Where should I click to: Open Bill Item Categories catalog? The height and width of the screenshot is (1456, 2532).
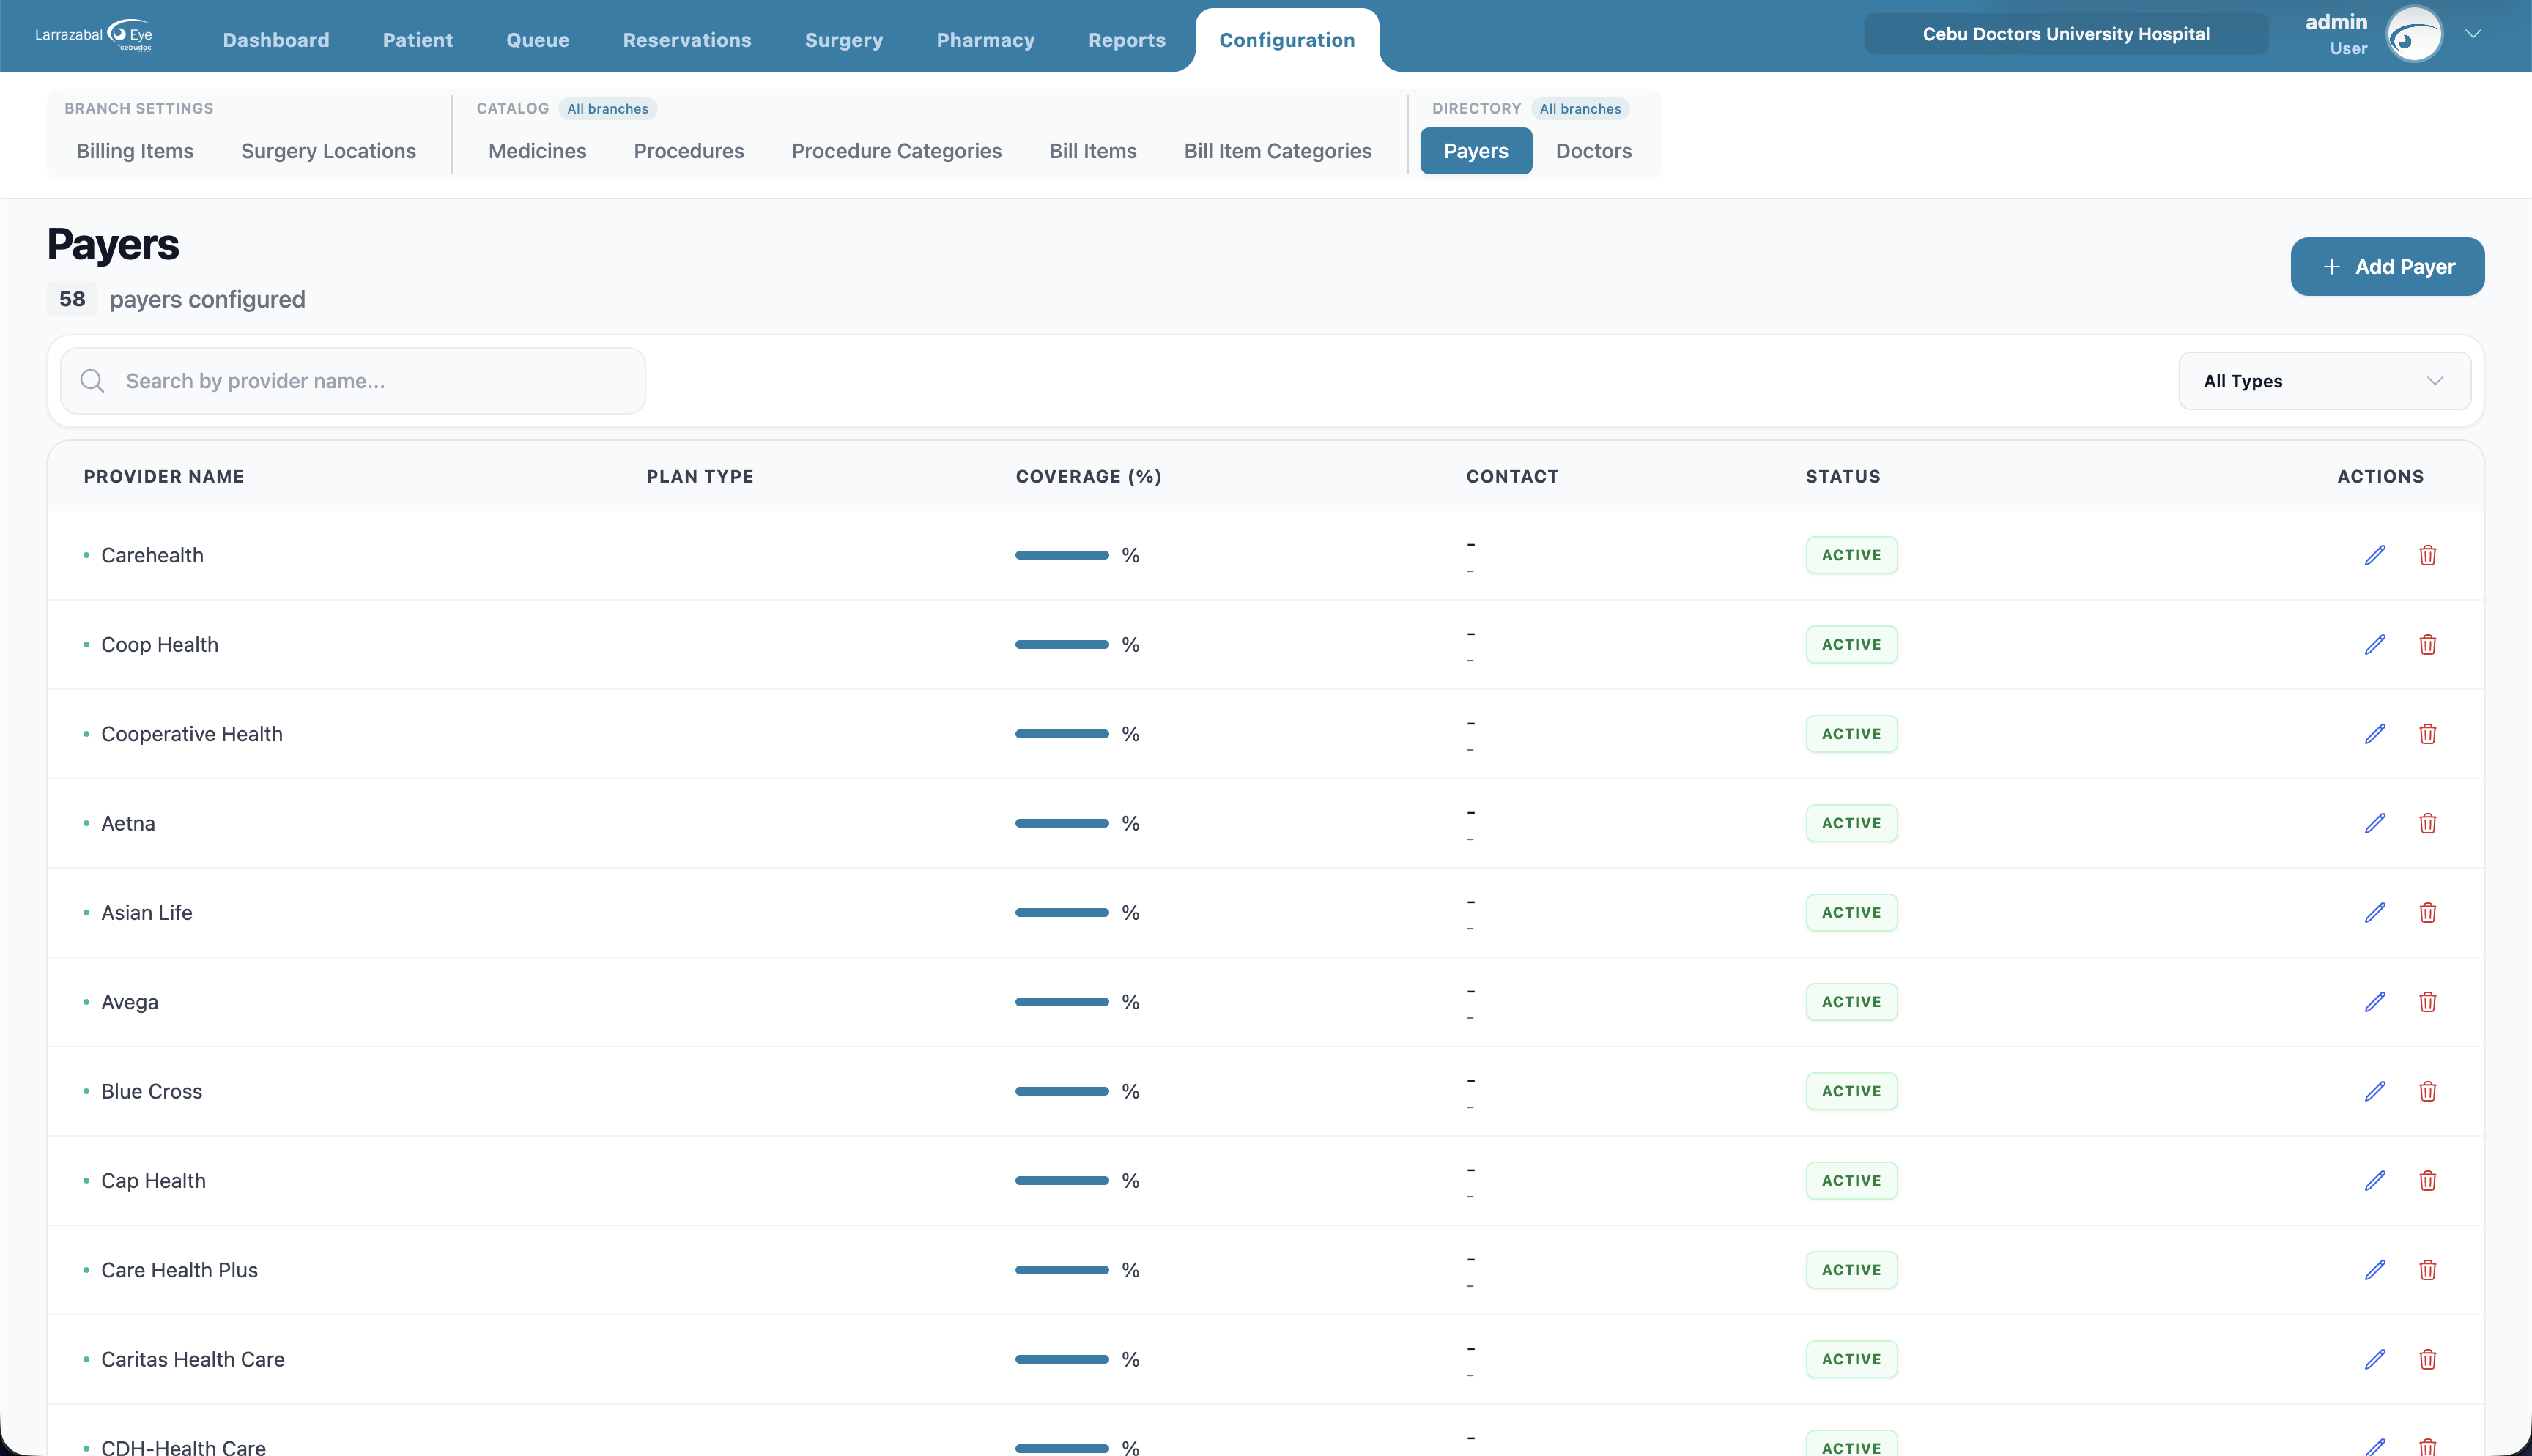click(x=1278, y=151)
